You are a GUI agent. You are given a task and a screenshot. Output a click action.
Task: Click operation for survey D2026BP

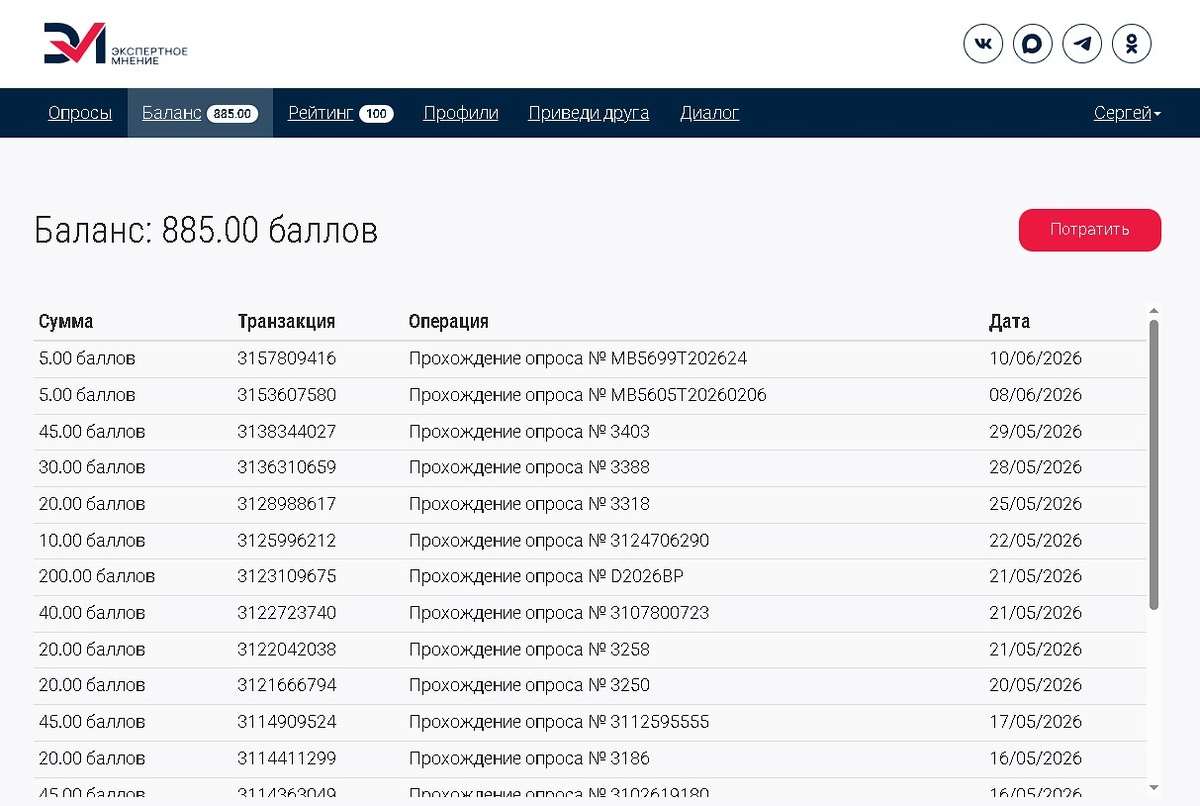tap(546, 576)
